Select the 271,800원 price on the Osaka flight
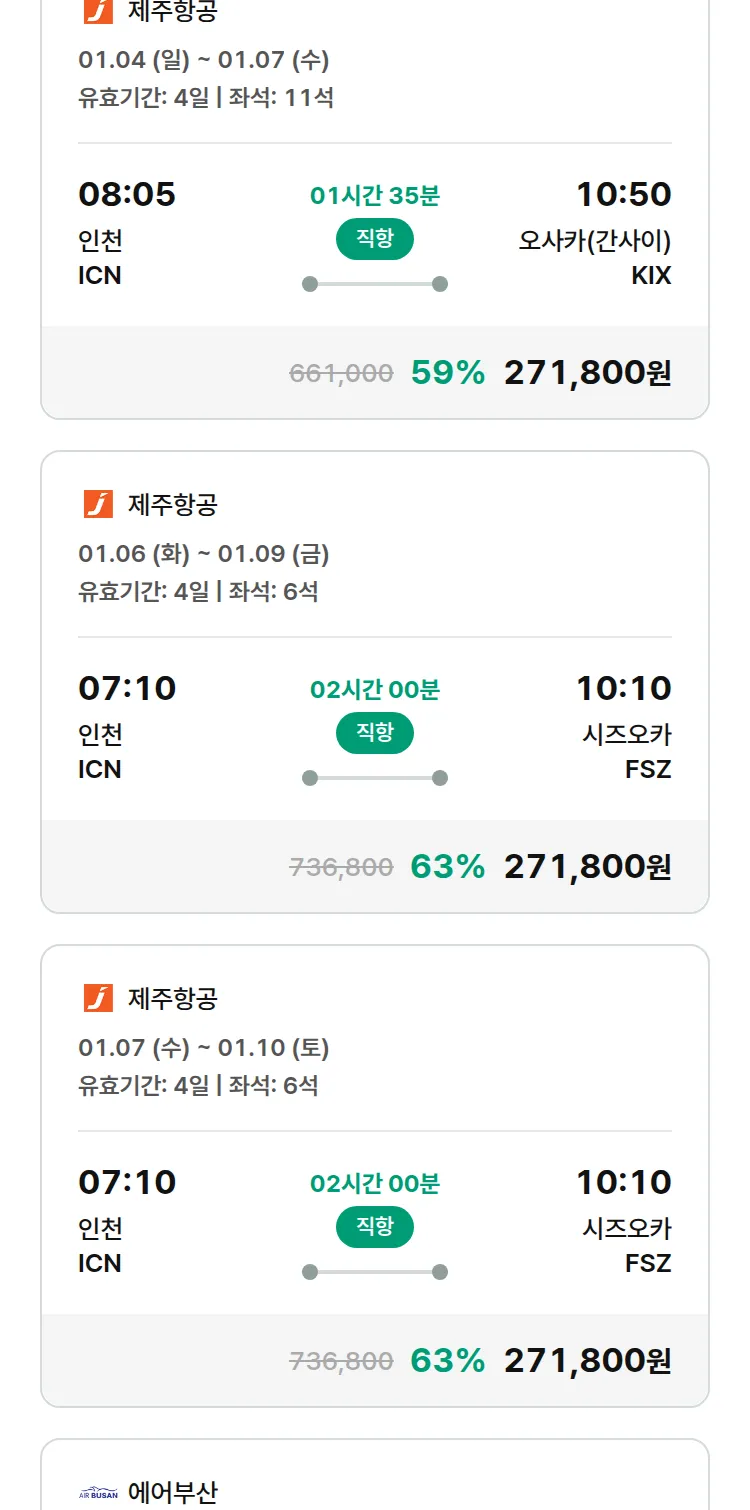Viewport: 750px width, 1510px height. click(x=587, y=373)
